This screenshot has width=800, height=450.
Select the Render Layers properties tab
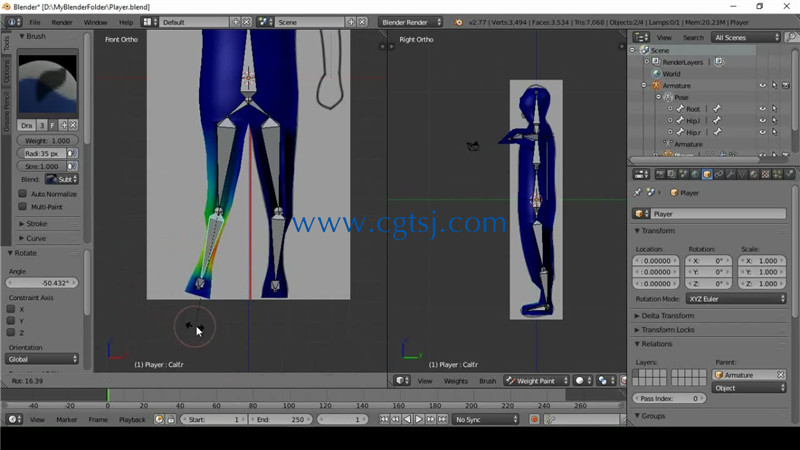point(672,174)
